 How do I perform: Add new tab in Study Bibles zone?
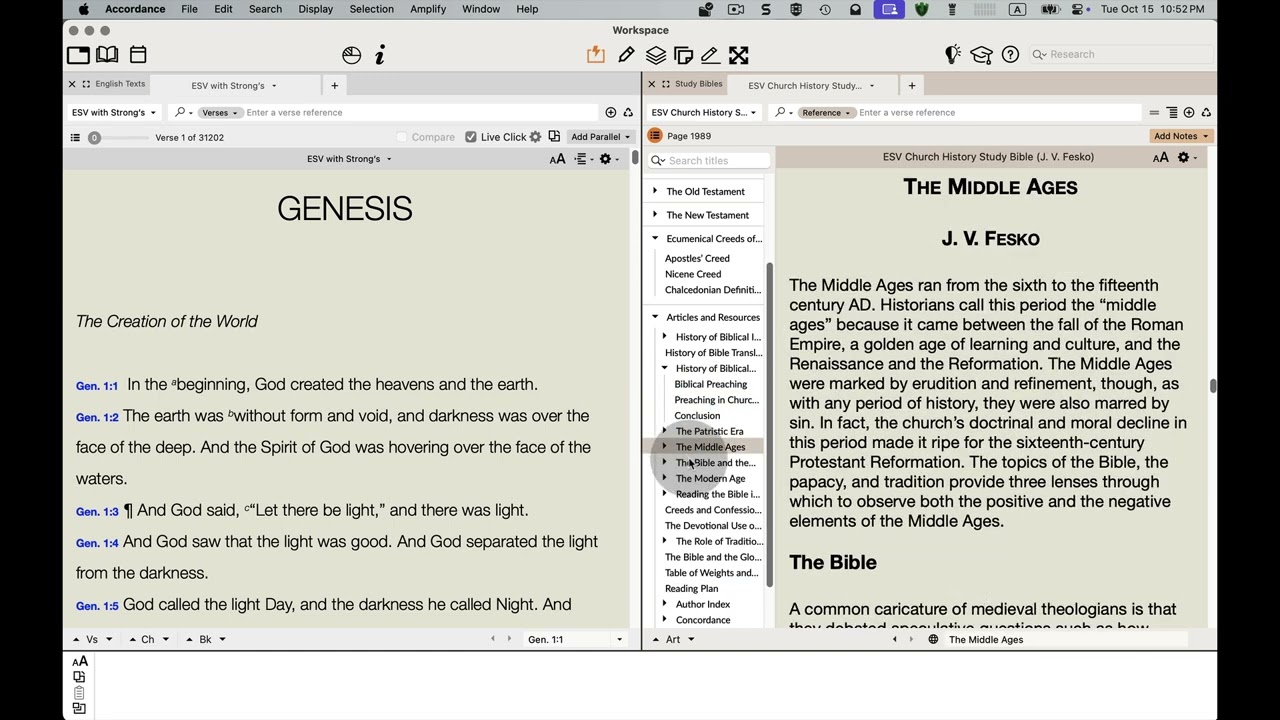coord(912,85)
